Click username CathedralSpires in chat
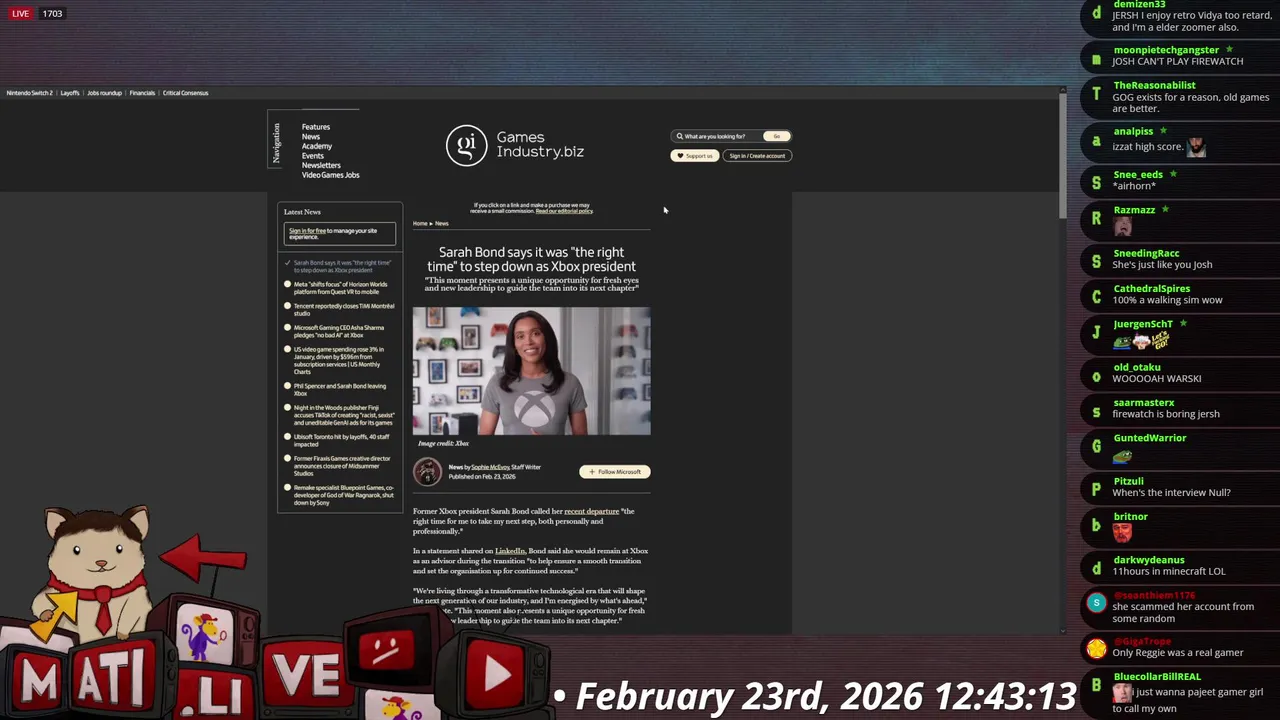The width and height of the screenshot is (1280, 720). pyautogui.click(x=1152, y=289)
